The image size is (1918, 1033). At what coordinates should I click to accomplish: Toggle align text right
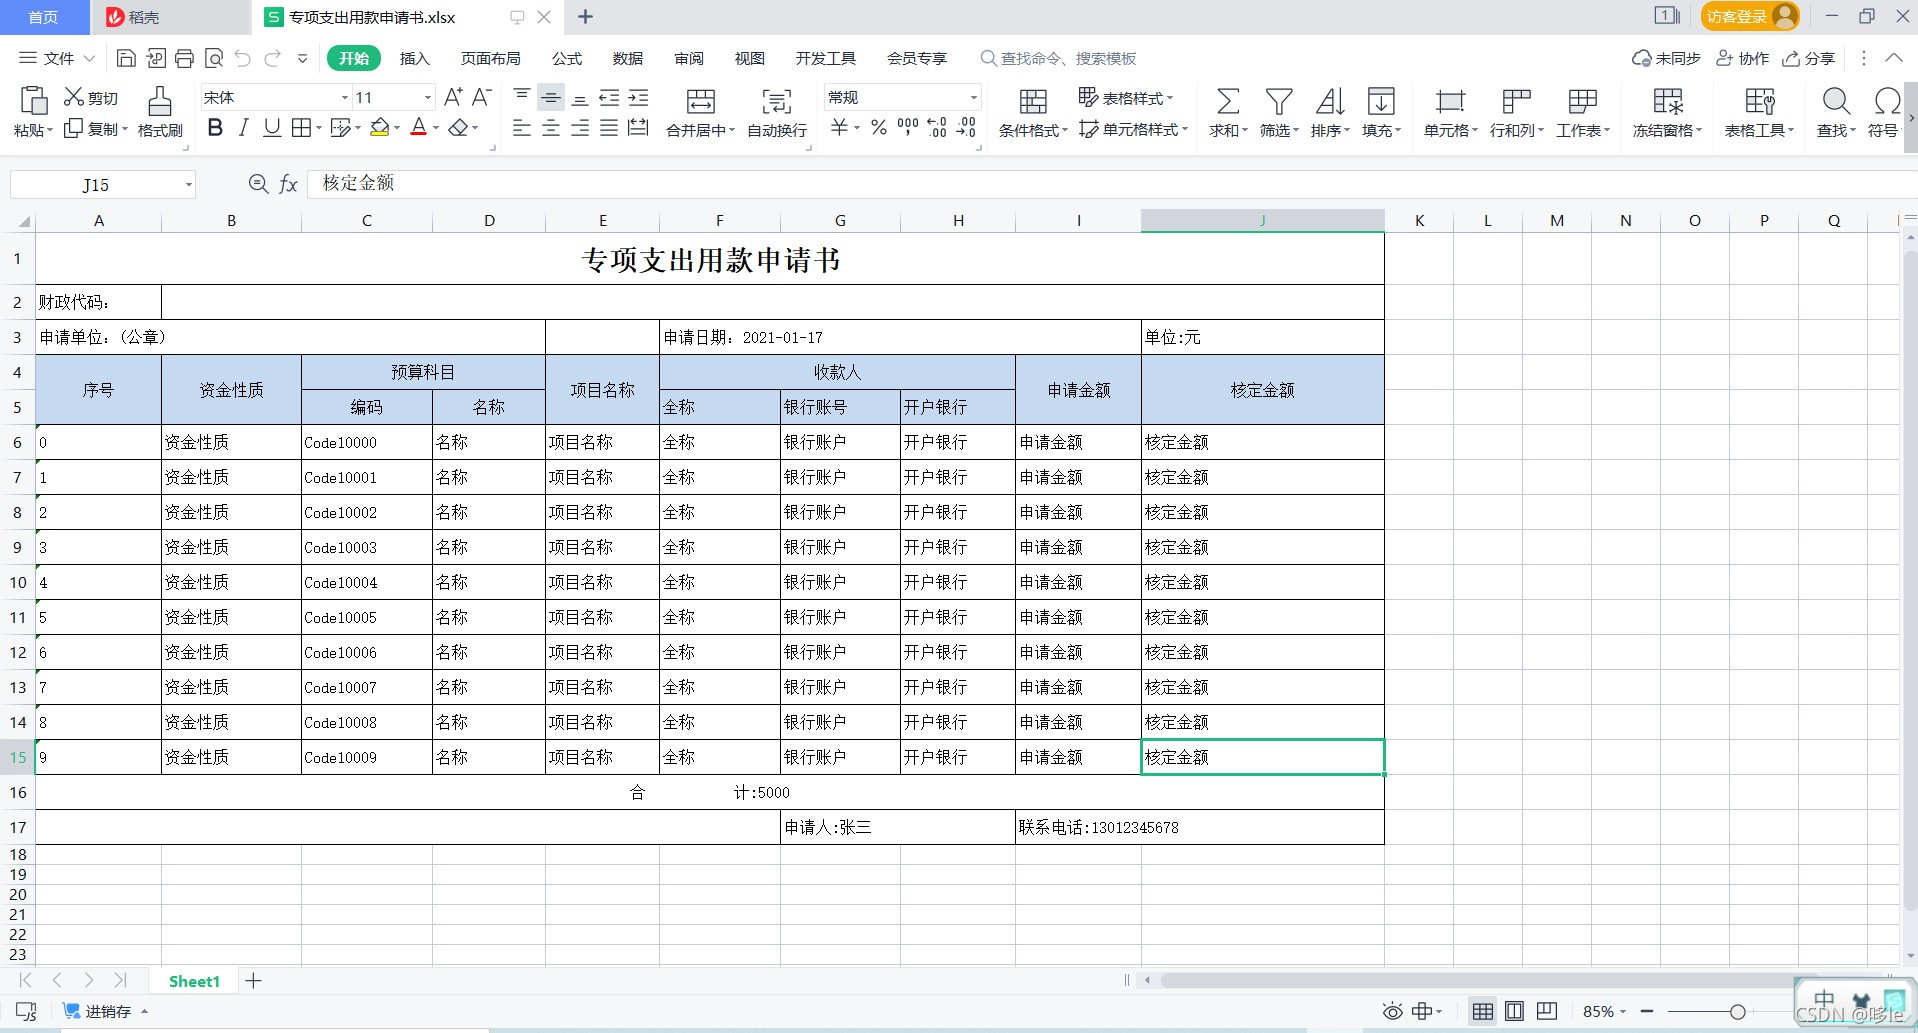click(x=580, y=128)
